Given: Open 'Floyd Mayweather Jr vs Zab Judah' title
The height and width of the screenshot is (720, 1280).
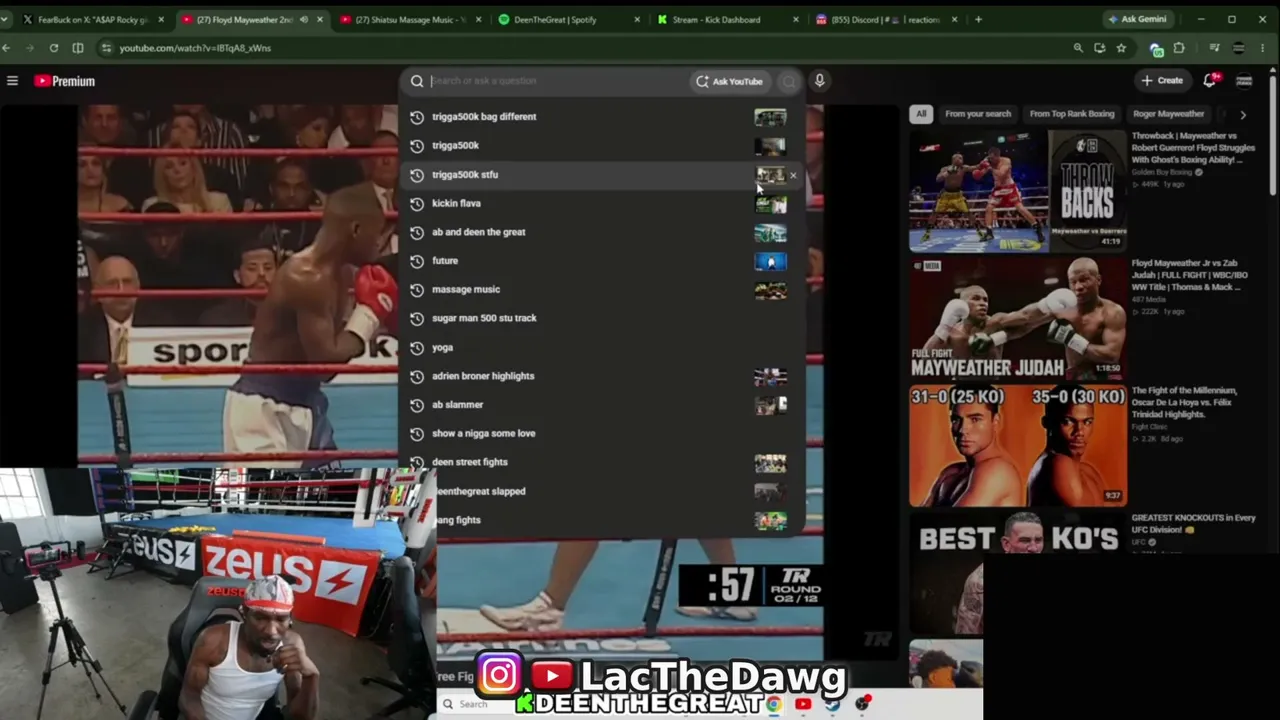Looking at the screenshot, I should [1191, 274].
